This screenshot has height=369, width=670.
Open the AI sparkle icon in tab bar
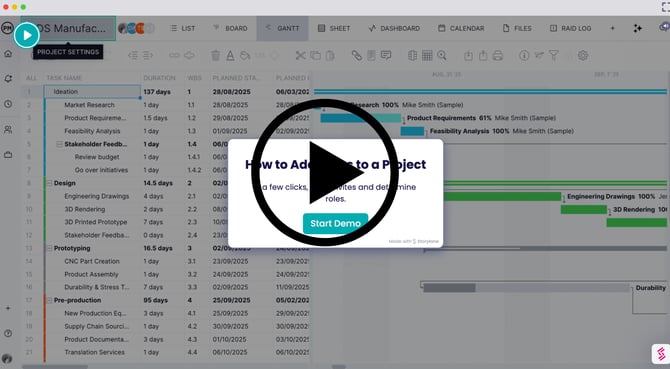[638, 28]
